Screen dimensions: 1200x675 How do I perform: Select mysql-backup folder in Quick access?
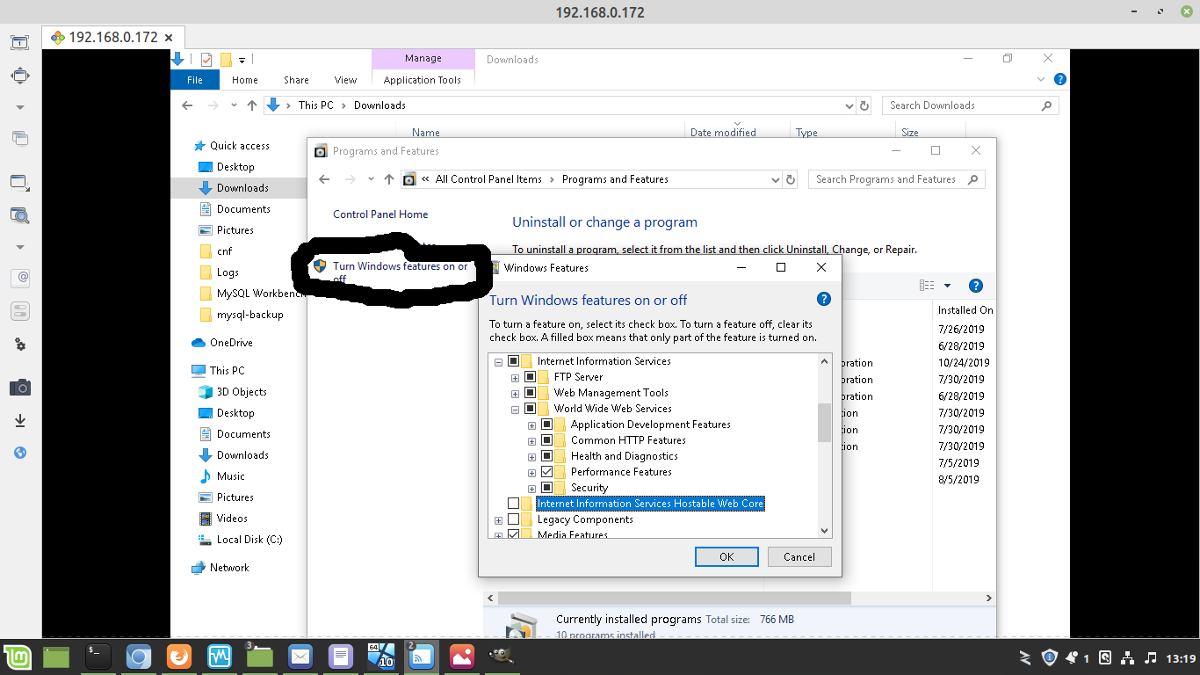tap(250, 314)
